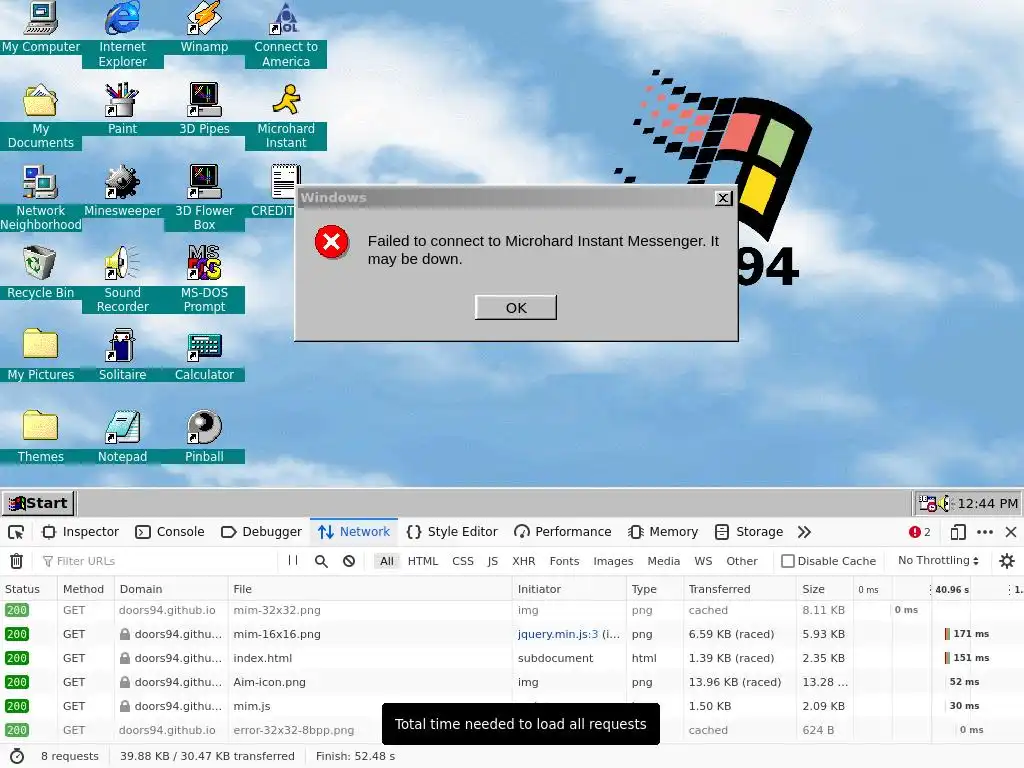Screen dimensions: 1024x768
Task: Switch to the Inspector tab
Action: (x=80, y=532)
